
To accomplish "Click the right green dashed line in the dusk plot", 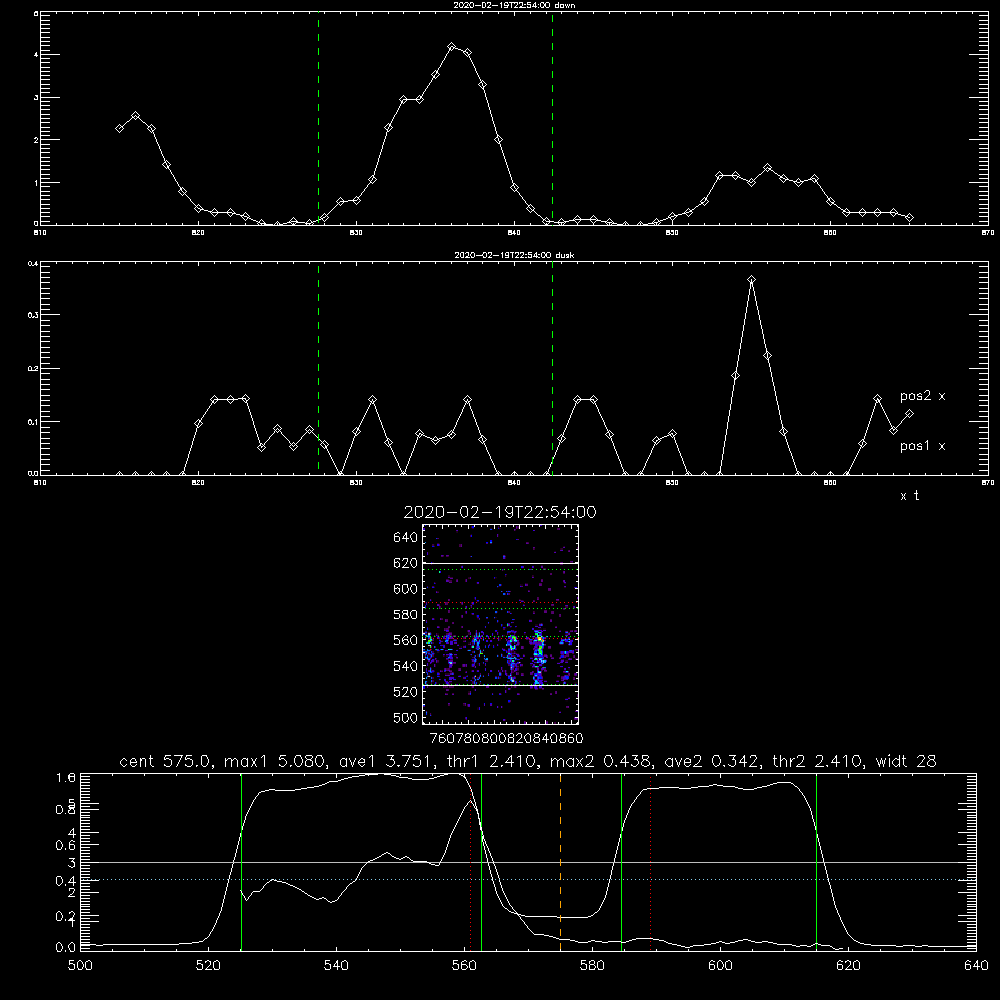I will tap(552, 369).
